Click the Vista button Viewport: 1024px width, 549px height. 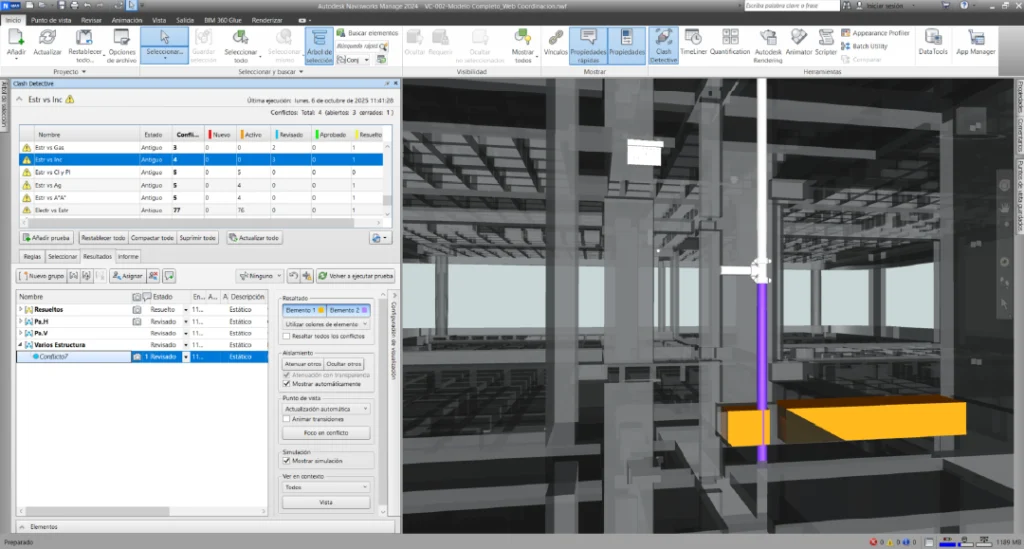coord(326,502)
